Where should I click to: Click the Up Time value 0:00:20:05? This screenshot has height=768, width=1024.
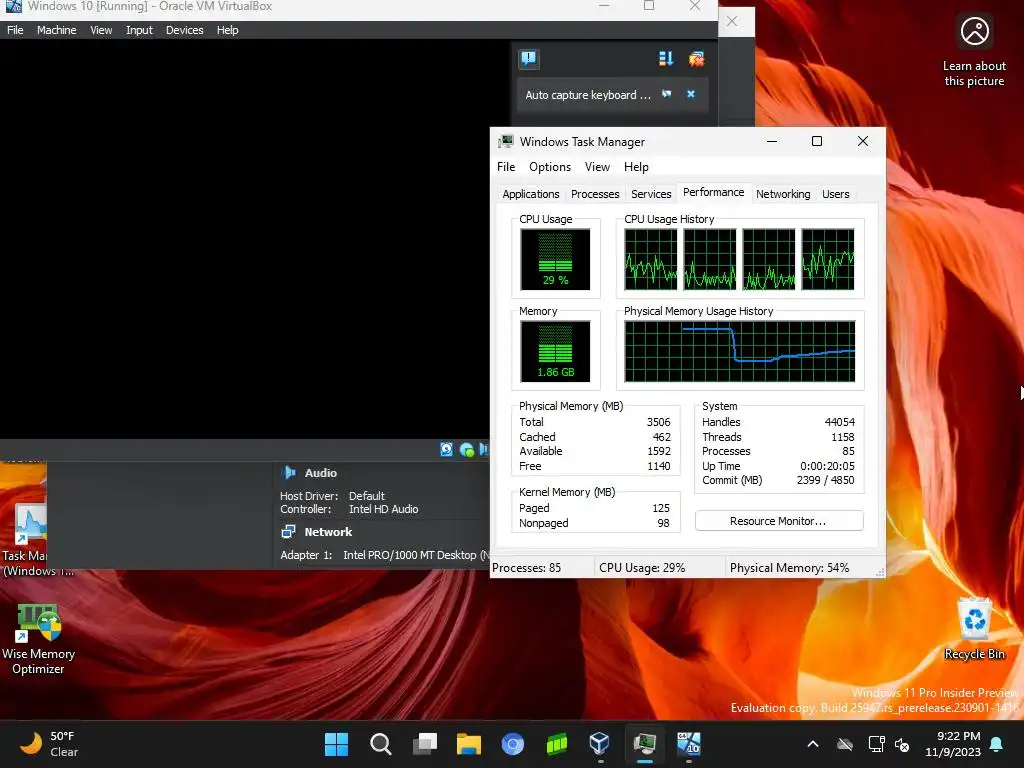[x=827, y=466]
